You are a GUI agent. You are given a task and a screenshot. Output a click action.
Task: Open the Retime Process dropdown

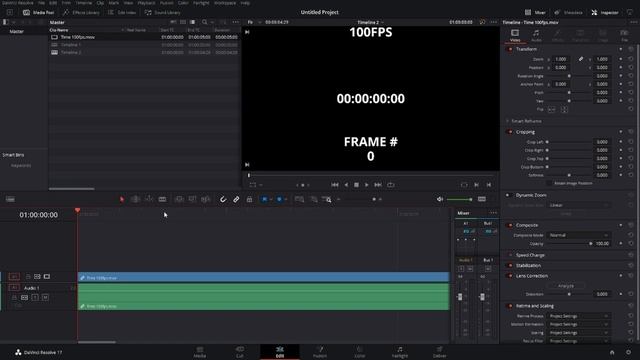click(578, 316)
